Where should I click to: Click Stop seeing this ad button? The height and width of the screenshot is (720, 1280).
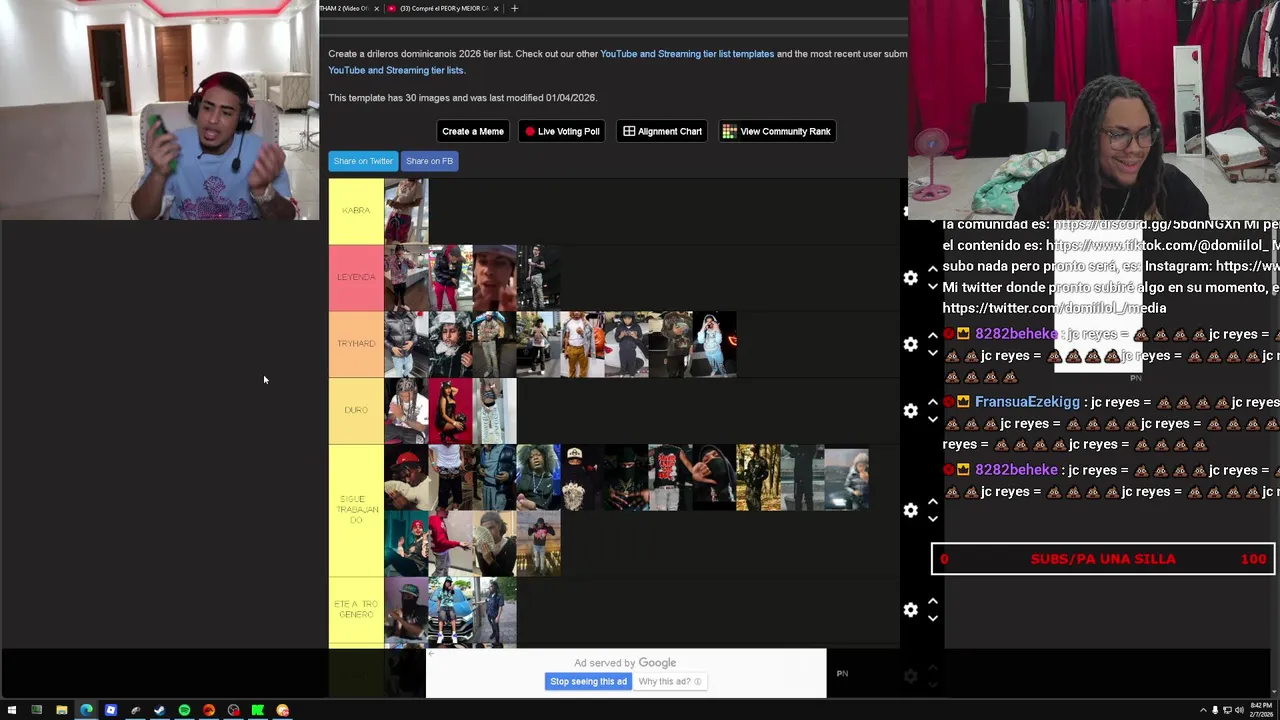tap(588, 682)
